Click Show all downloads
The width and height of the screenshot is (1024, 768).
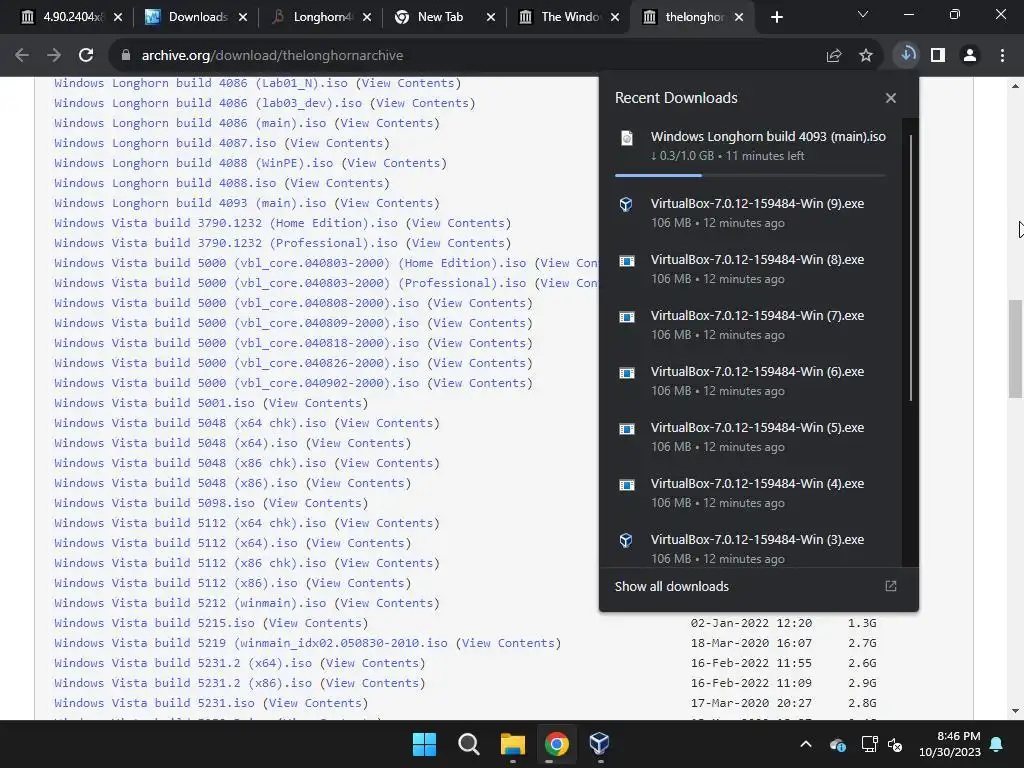671,586
